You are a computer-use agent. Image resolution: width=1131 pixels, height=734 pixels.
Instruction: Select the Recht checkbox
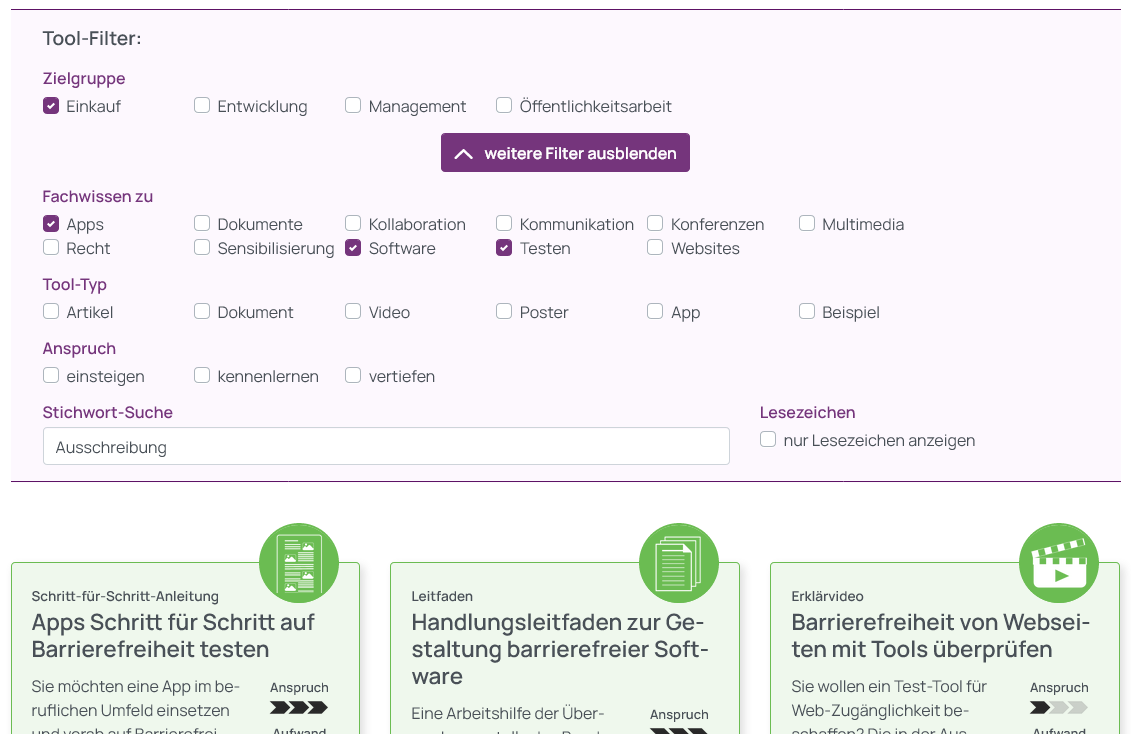tap(50, 247)
